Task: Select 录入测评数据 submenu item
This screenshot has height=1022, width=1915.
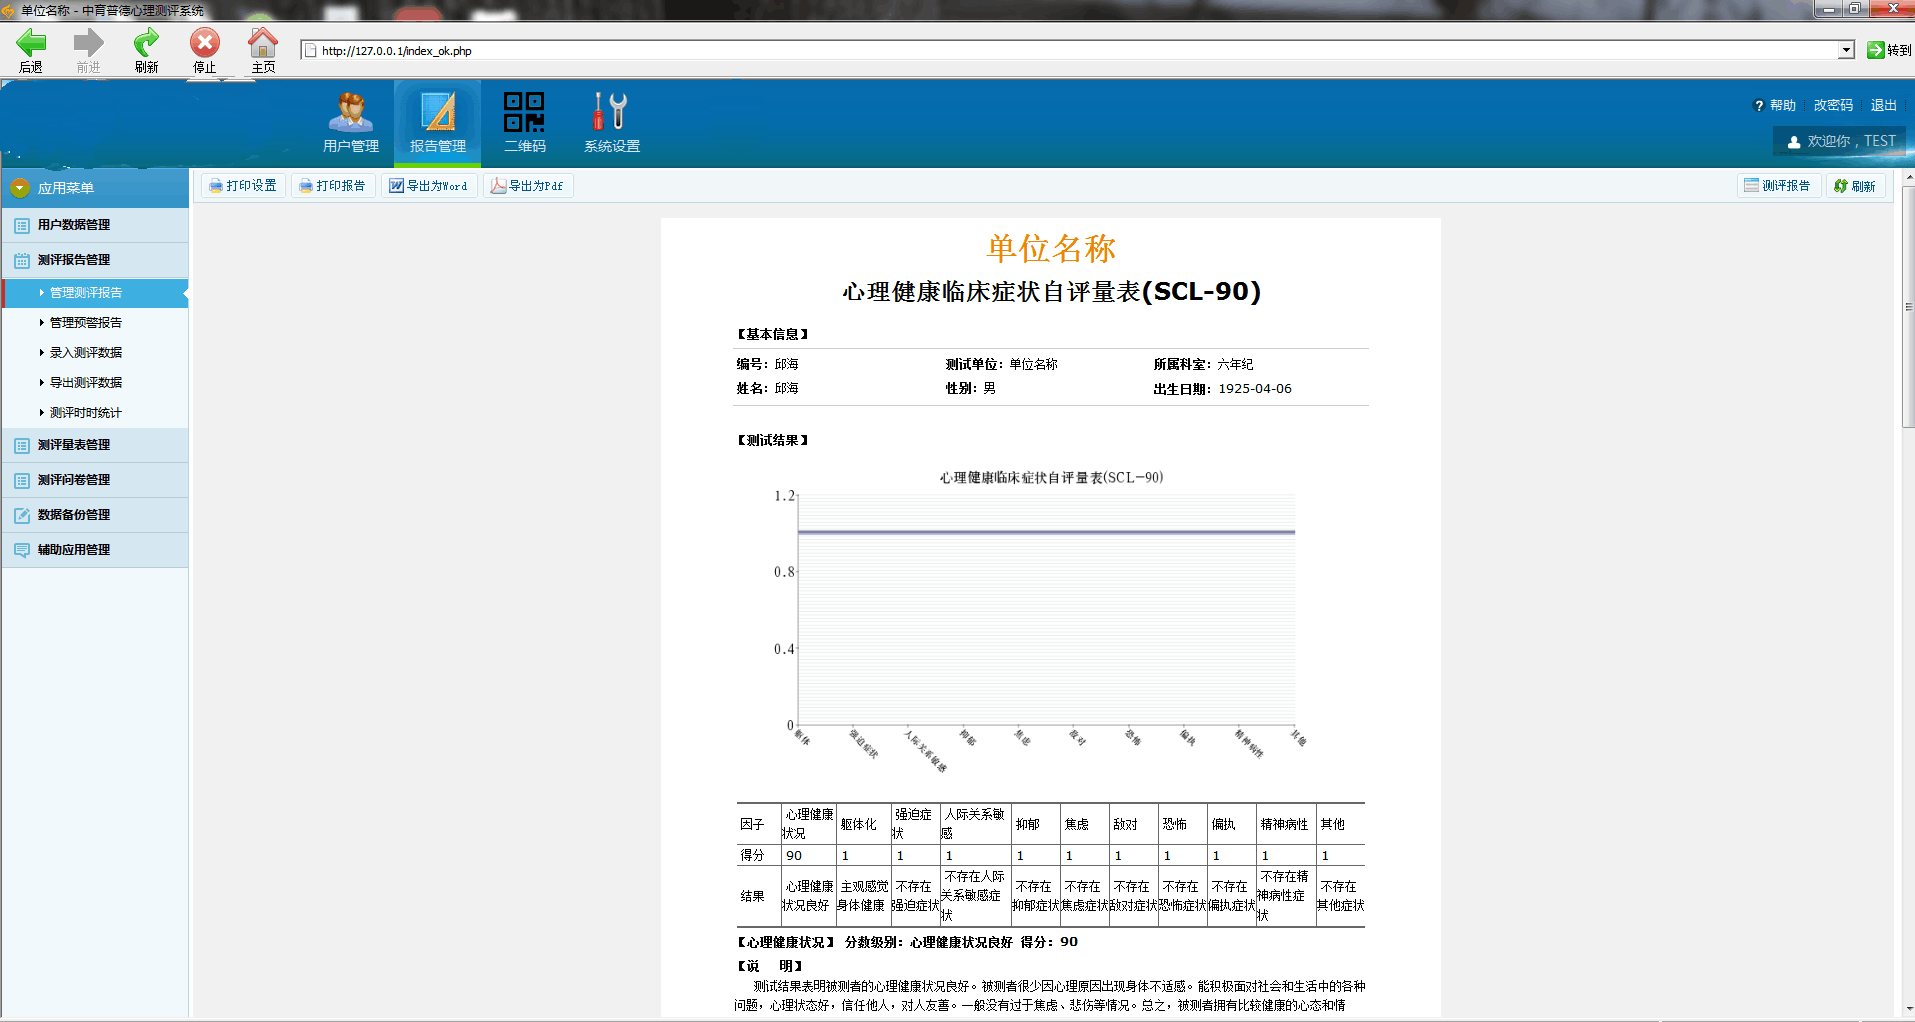Action: pyautogui.click(x=86, y=353)
